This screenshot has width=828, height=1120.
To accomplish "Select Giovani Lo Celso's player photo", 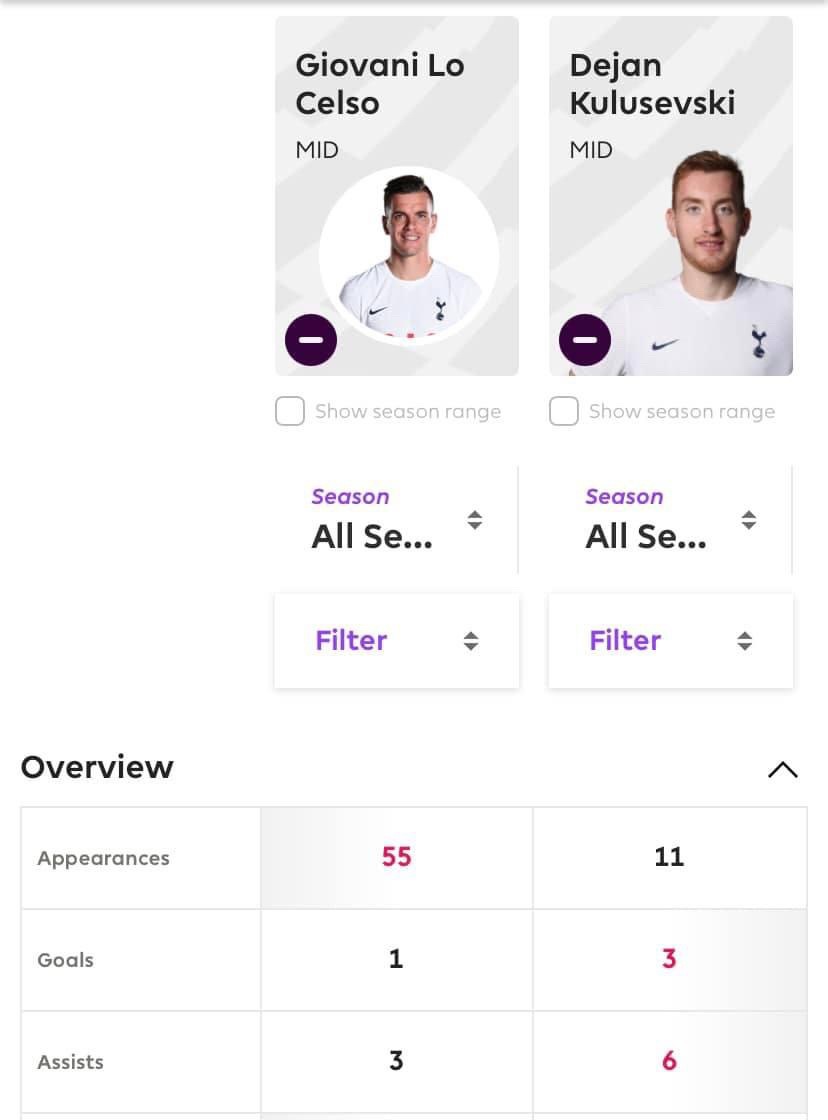I will coord(409,256).
